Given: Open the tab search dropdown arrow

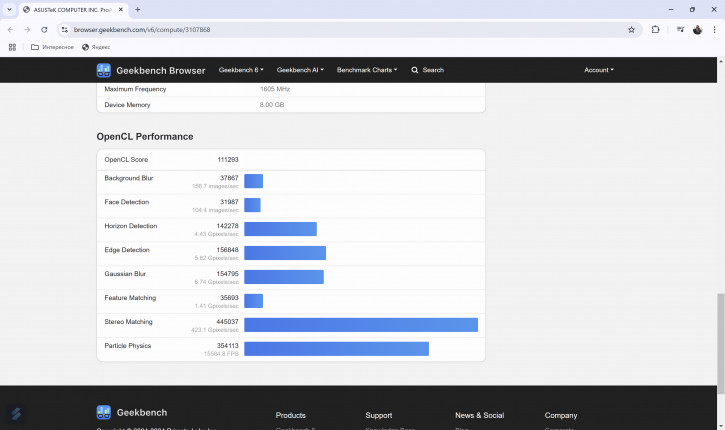Looking at the screenshot, I should coord(9,9).
